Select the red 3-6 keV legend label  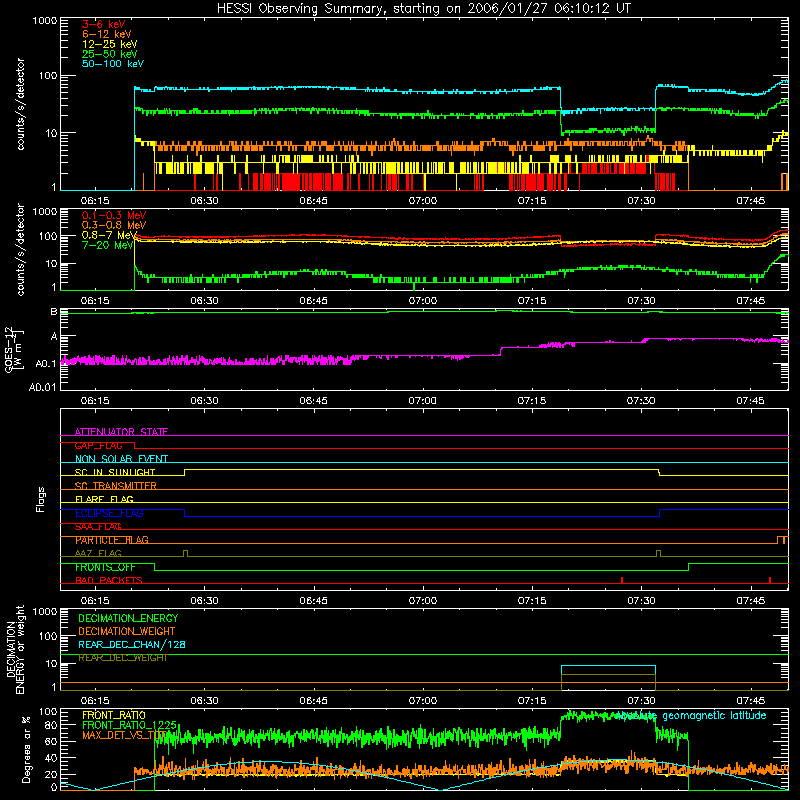(104, 24)
